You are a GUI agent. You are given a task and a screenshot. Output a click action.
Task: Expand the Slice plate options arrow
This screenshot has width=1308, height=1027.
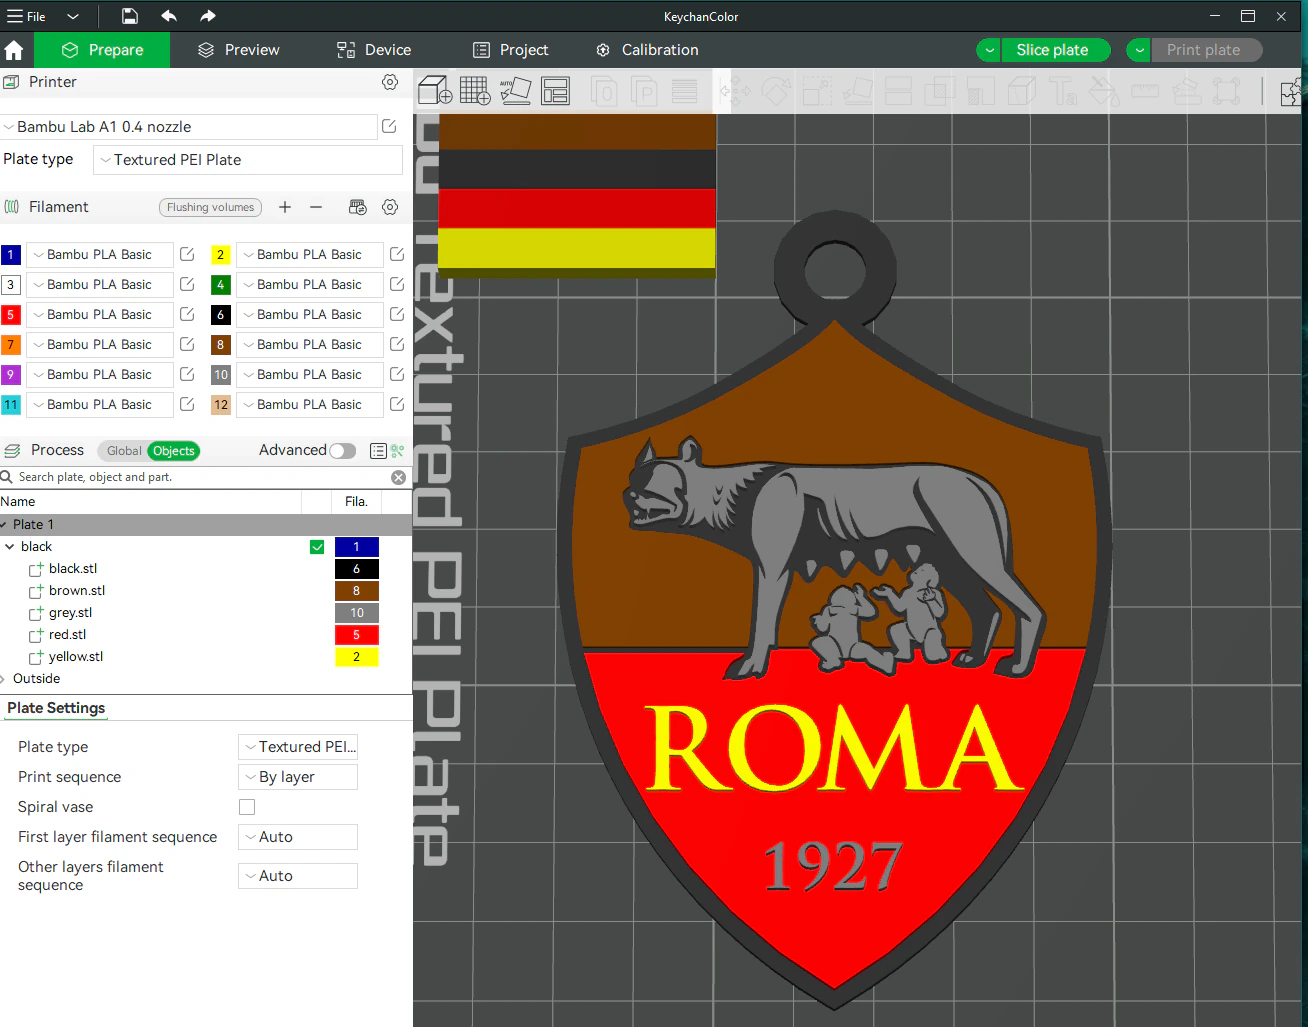coord(989,50)
